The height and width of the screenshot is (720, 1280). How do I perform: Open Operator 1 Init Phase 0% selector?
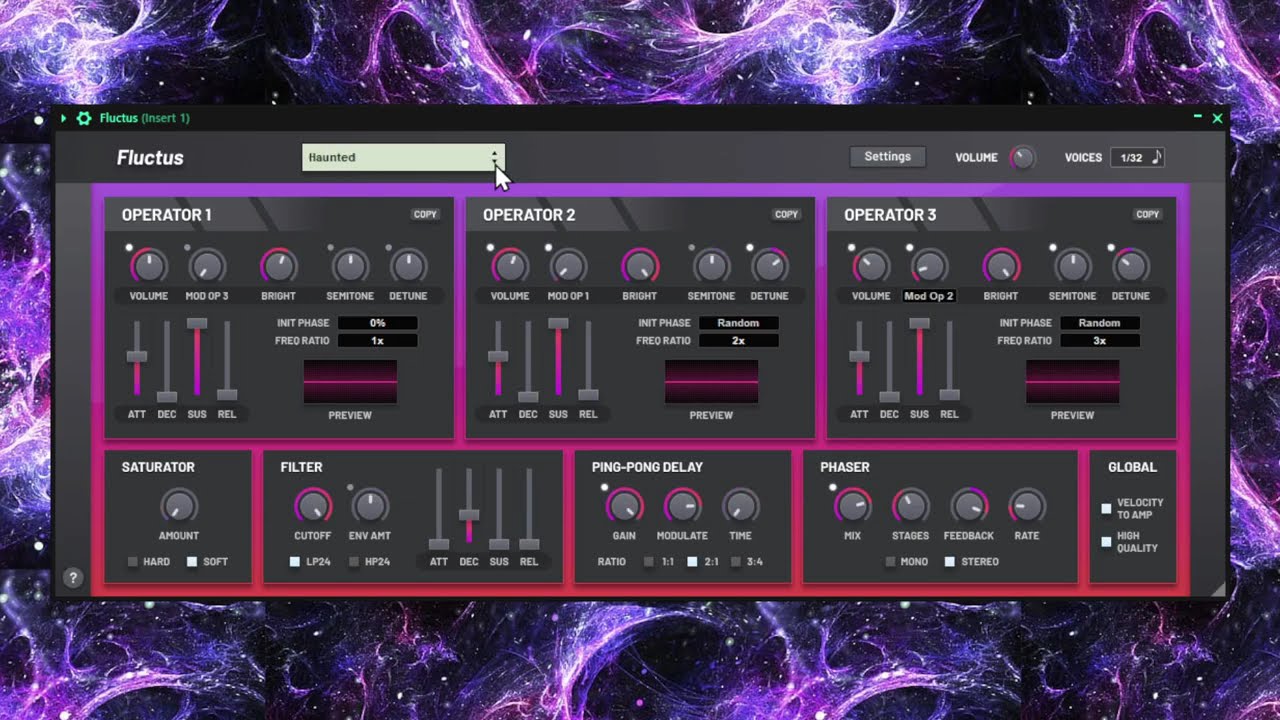tap(378, 323)
